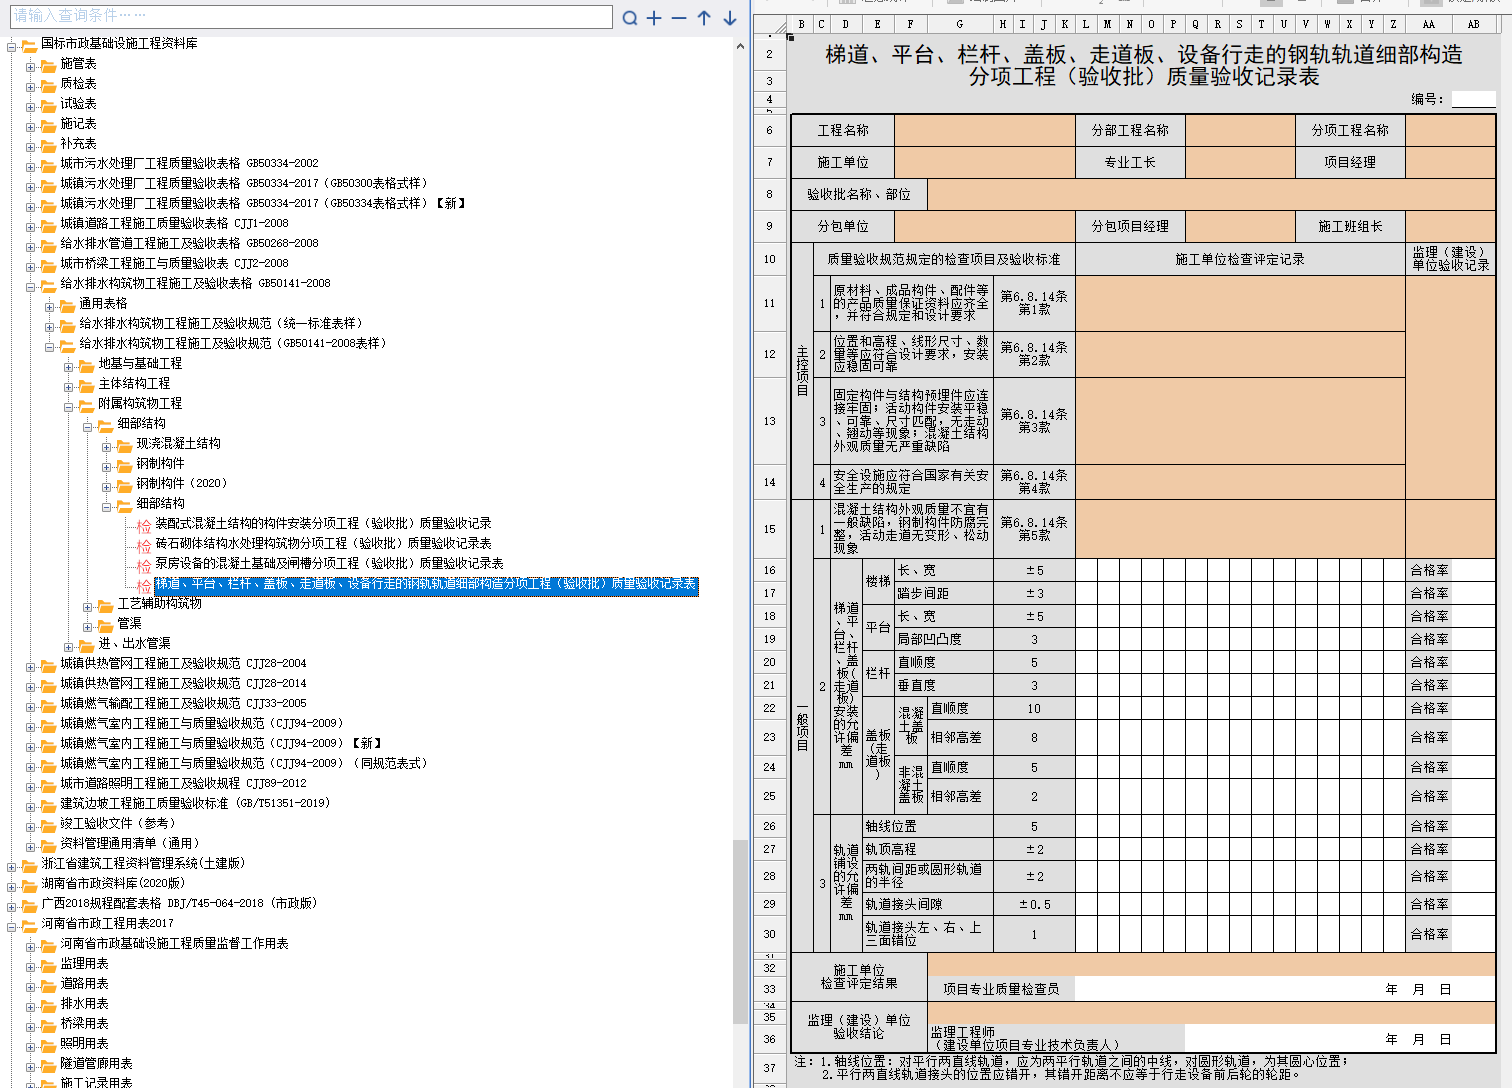Click document icon of 砖石砌体结构水处理构筑物分项工程
This screenshot has height=1088, width=1512.
pyautogui.click(x=144, y=544)
